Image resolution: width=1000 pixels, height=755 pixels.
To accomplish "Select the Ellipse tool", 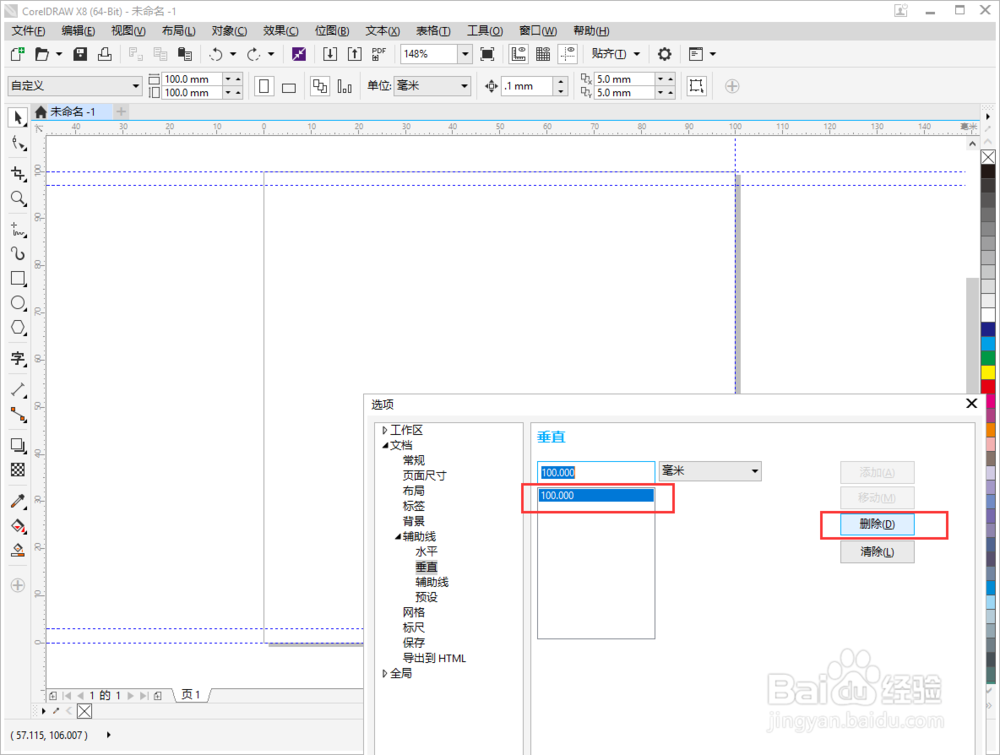I will click(18, 303).
